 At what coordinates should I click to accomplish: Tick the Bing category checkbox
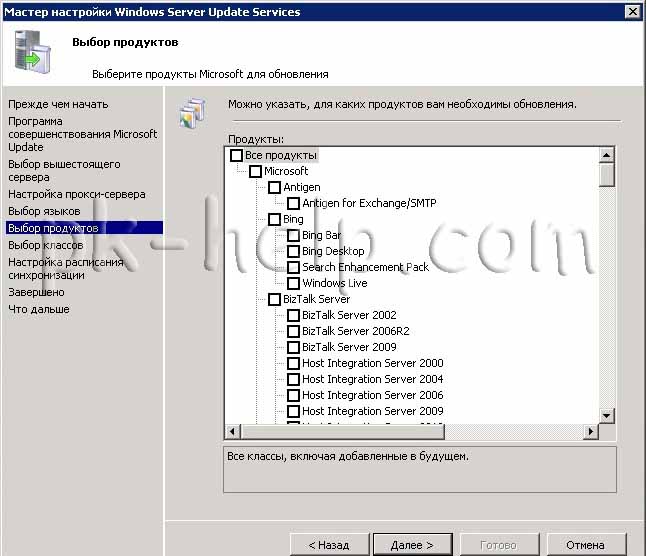click(x=274, y=219)
